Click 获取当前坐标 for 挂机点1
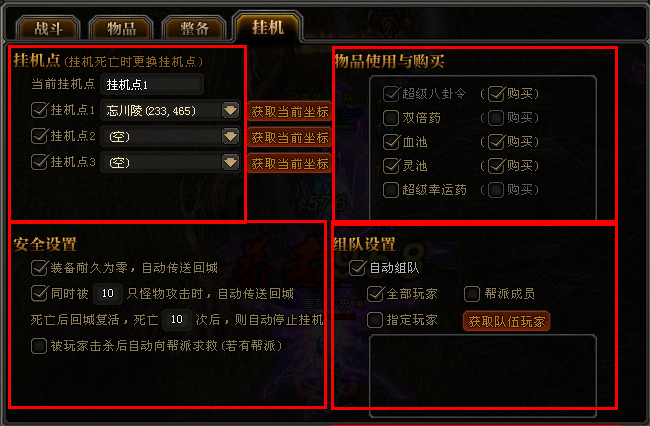 click(290, 111)
